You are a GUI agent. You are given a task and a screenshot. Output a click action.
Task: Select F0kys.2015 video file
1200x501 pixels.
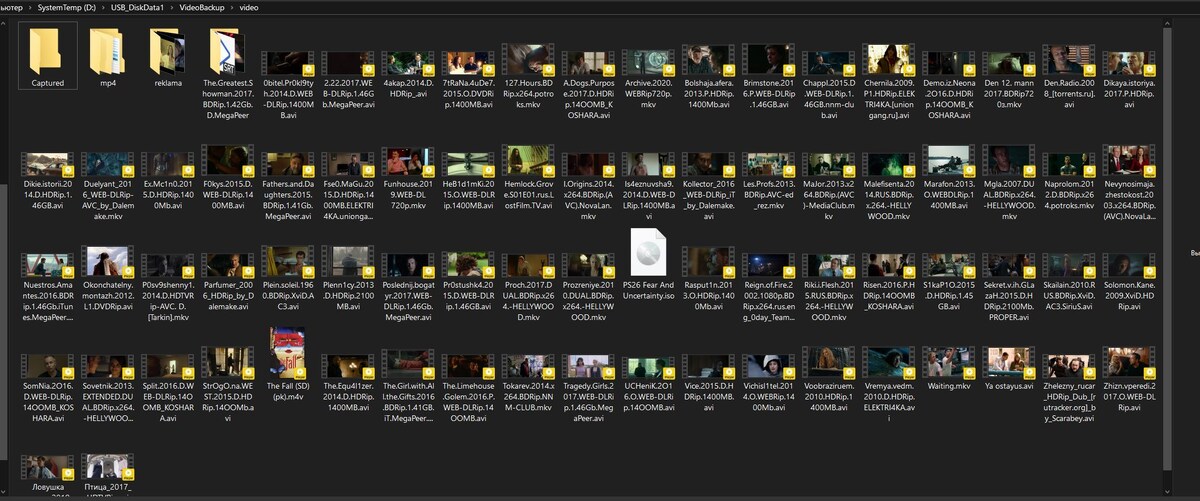227,162
